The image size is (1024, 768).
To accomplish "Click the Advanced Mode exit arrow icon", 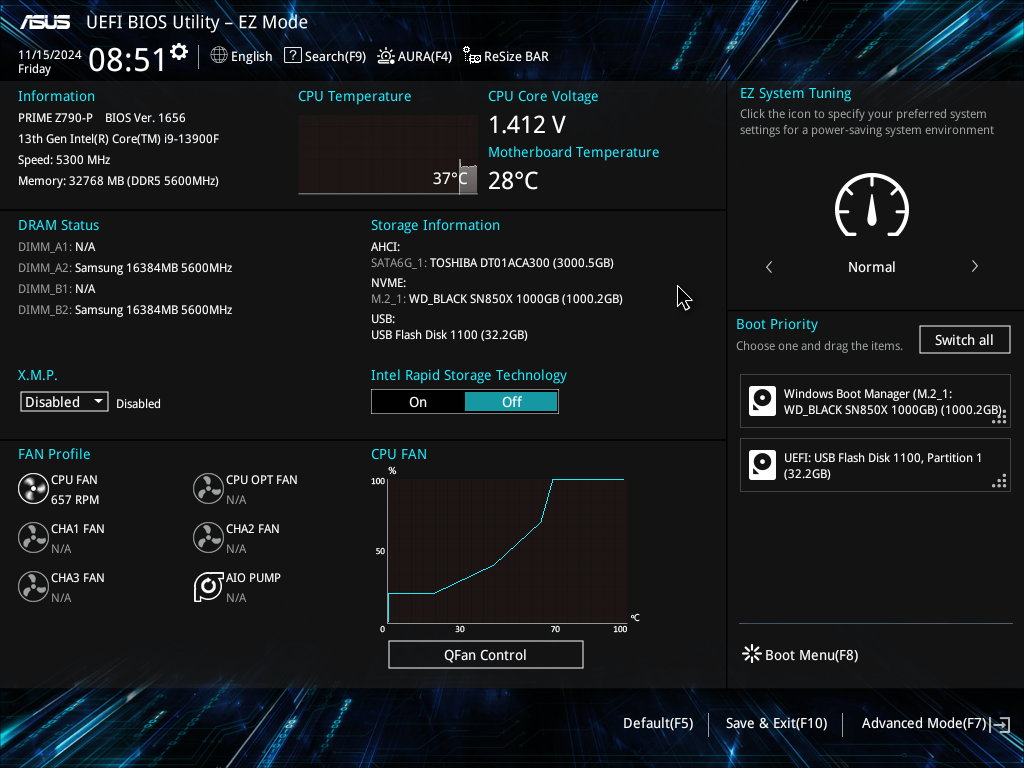I will [x=1000, y=724].
